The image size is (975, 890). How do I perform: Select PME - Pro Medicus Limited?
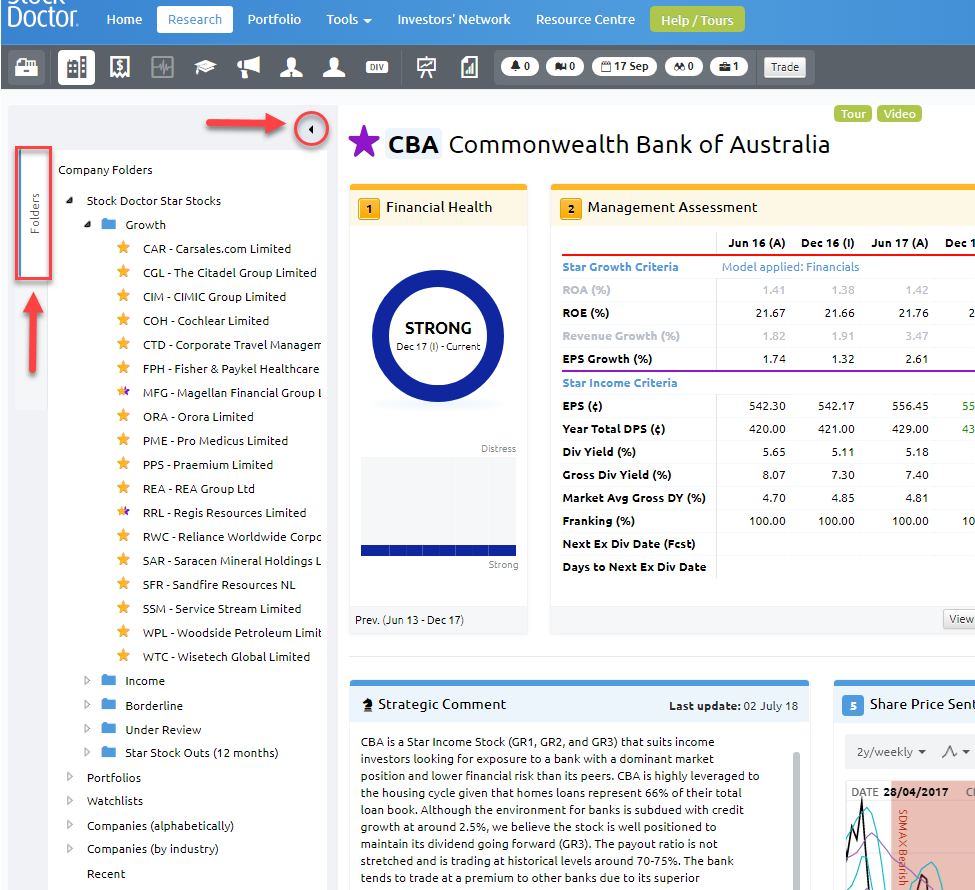coord(215,441)
